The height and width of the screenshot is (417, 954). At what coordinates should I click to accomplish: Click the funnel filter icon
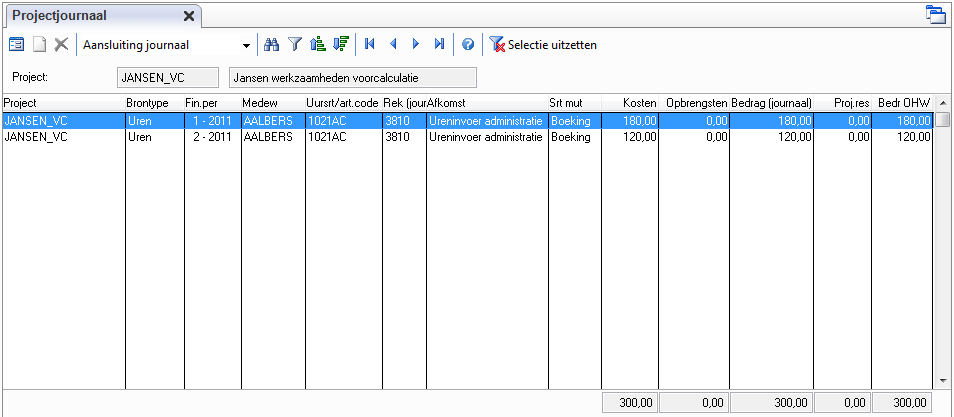pos(294,44)
